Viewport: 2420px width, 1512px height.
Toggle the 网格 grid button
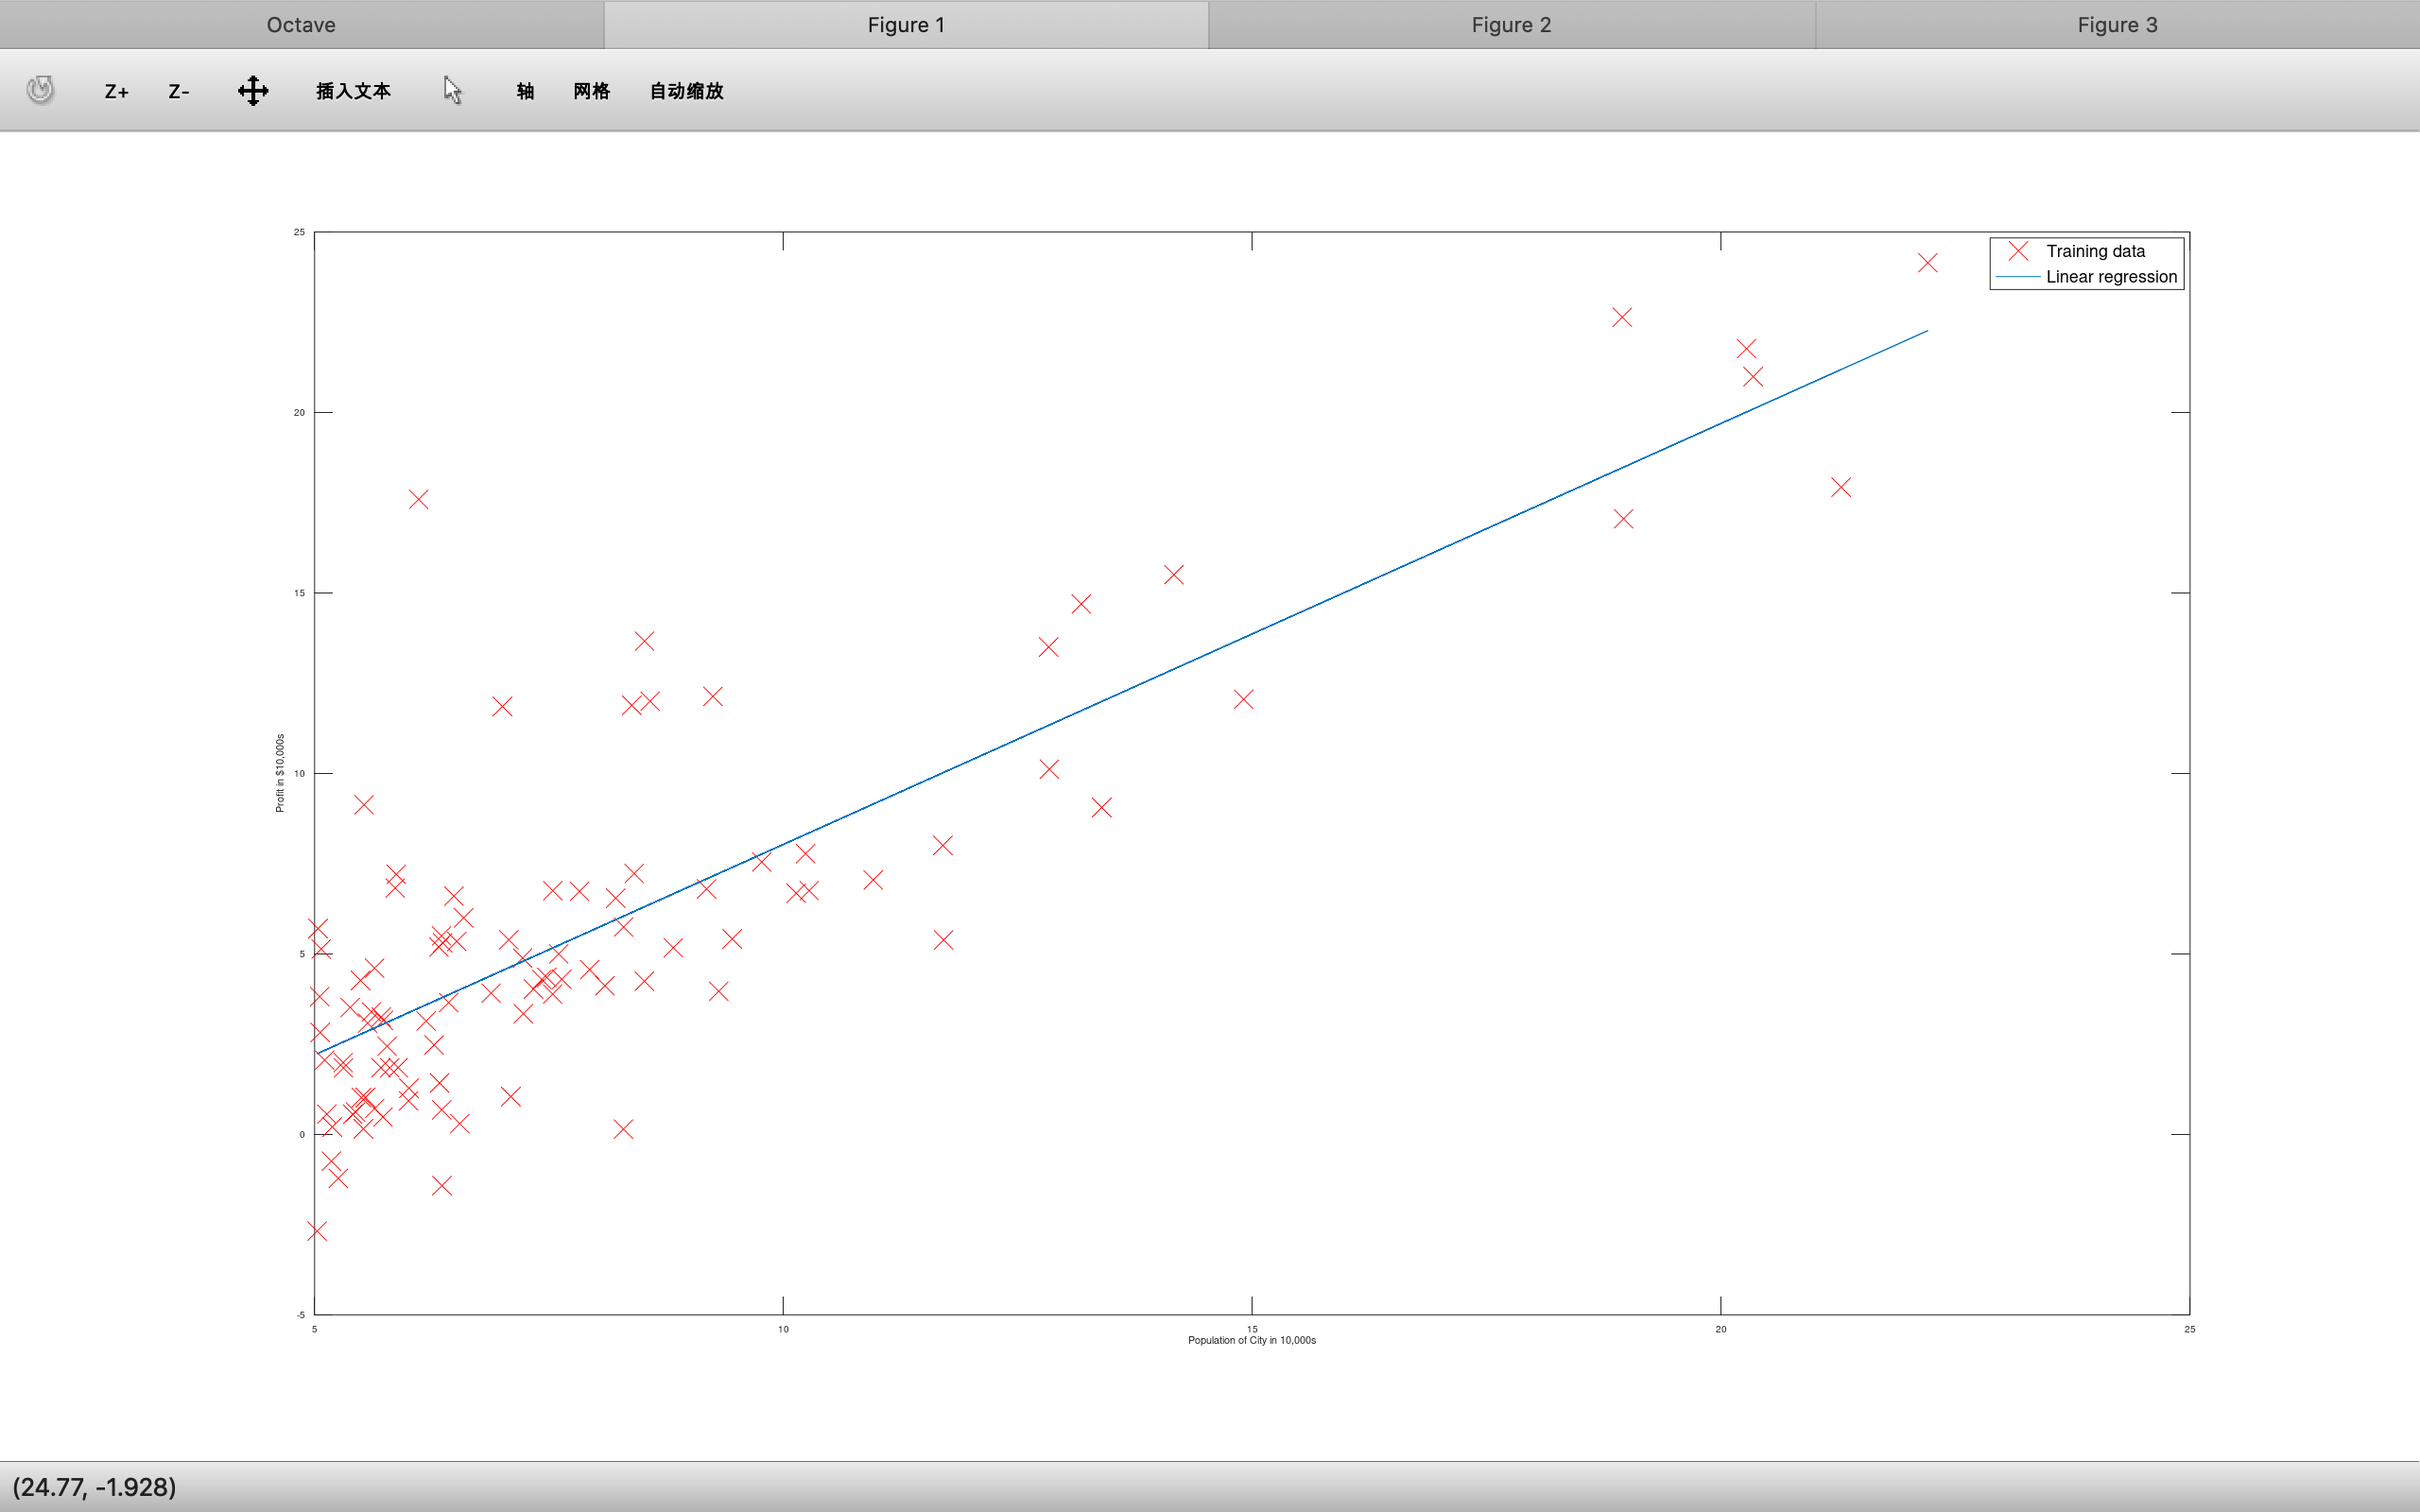(x=591, y=91)
